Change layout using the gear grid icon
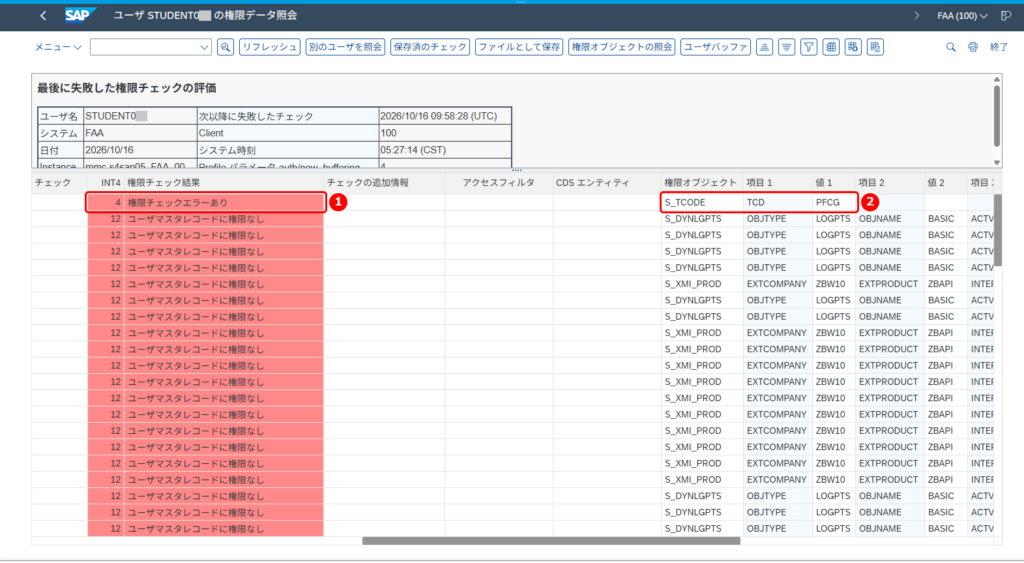 (x=853, y=47)
